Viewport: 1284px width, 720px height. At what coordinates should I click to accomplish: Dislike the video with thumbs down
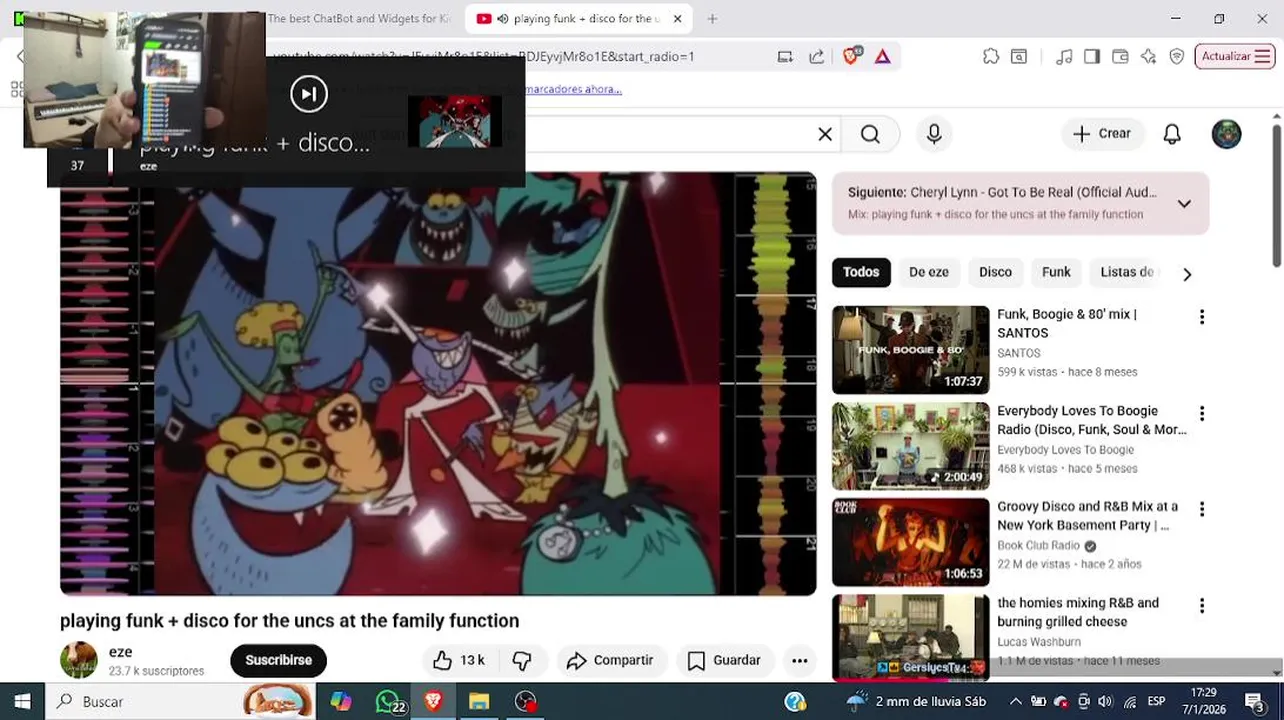coord(522,660)
